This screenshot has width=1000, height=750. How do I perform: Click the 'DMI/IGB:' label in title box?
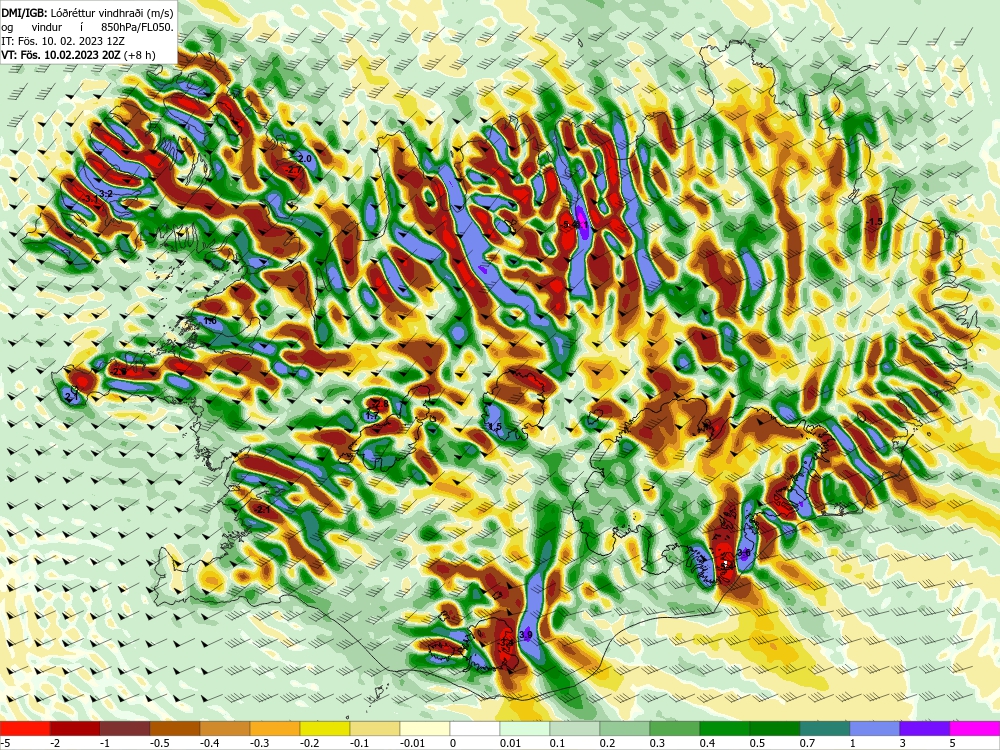tap(23, 12)
